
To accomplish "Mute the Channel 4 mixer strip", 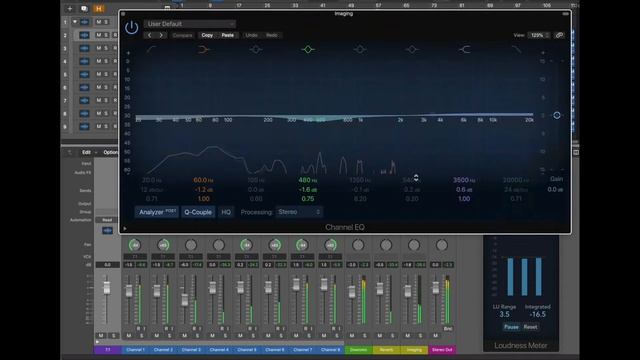I will tap(212, 336).
